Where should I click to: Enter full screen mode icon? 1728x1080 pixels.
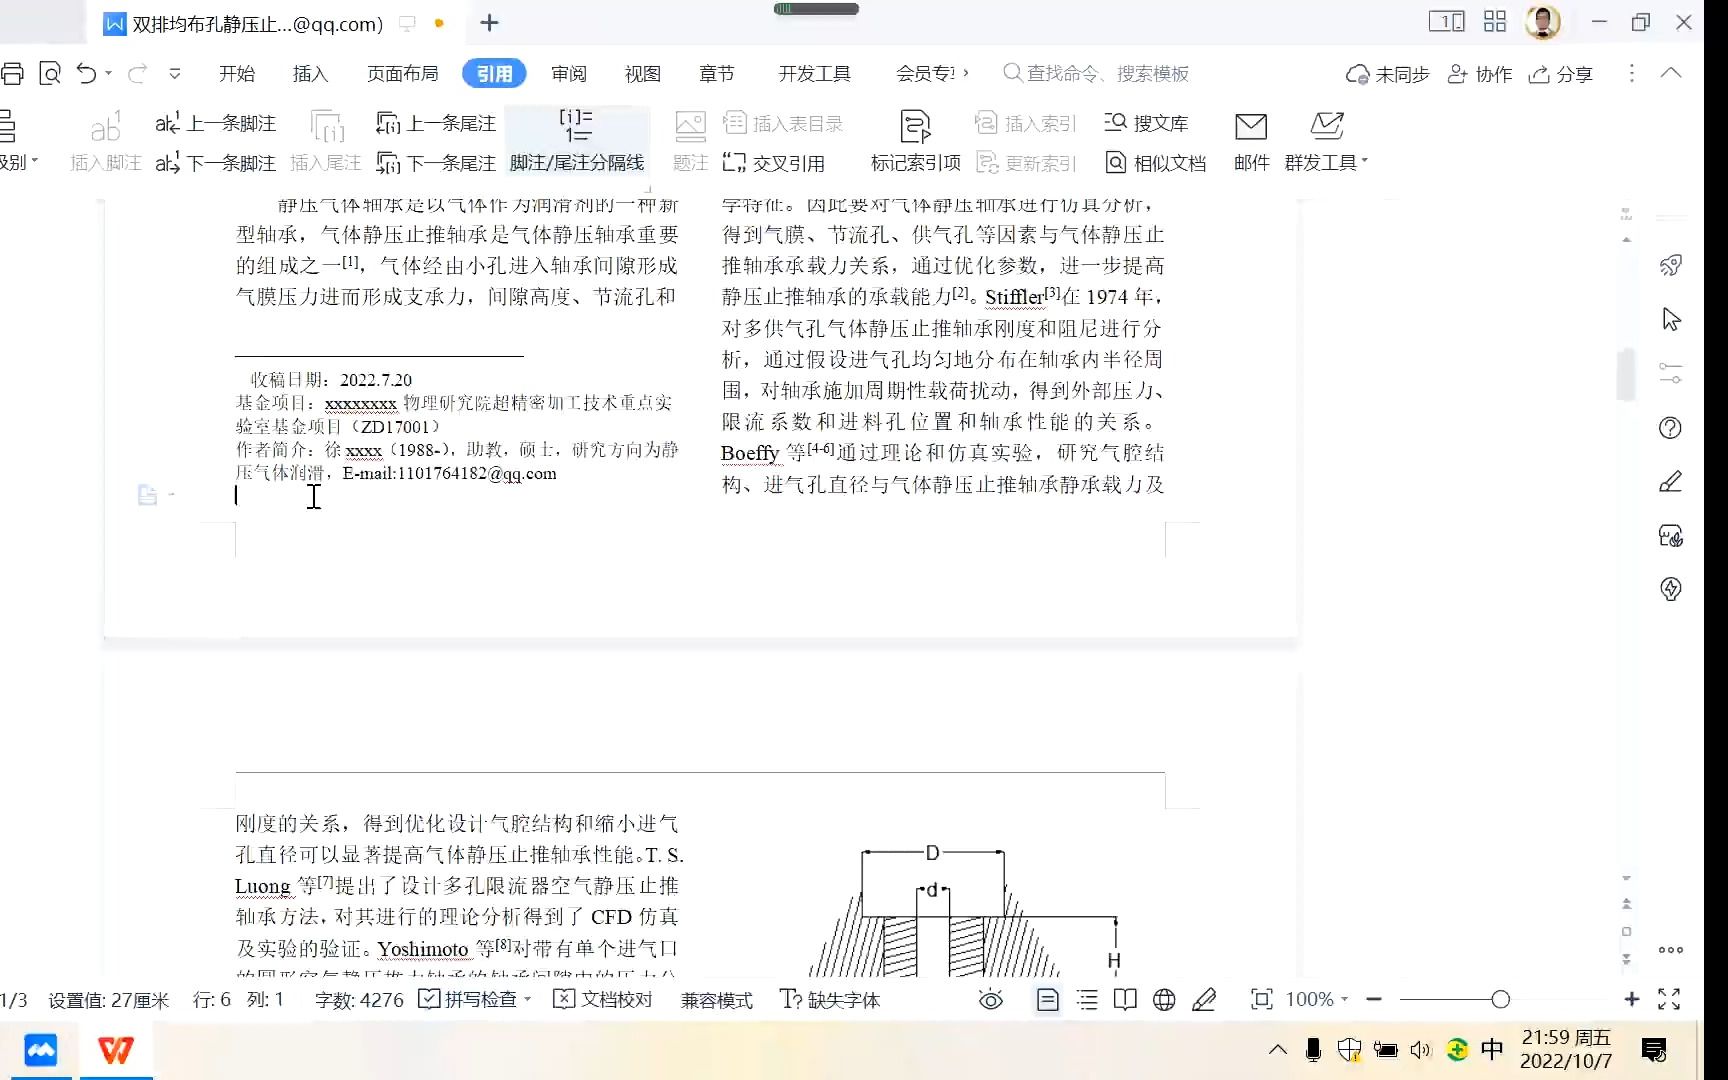[x=1669, y=999]
